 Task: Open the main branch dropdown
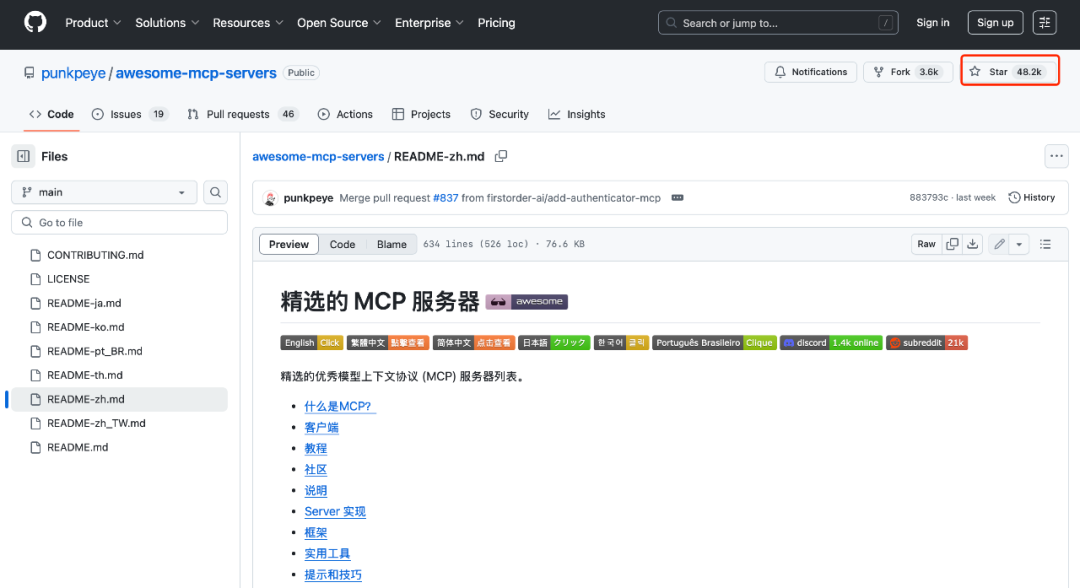104,192
